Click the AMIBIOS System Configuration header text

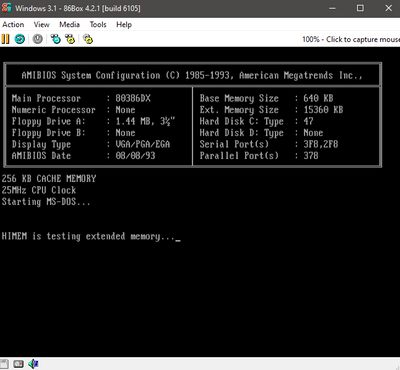[x=192, y=75]
